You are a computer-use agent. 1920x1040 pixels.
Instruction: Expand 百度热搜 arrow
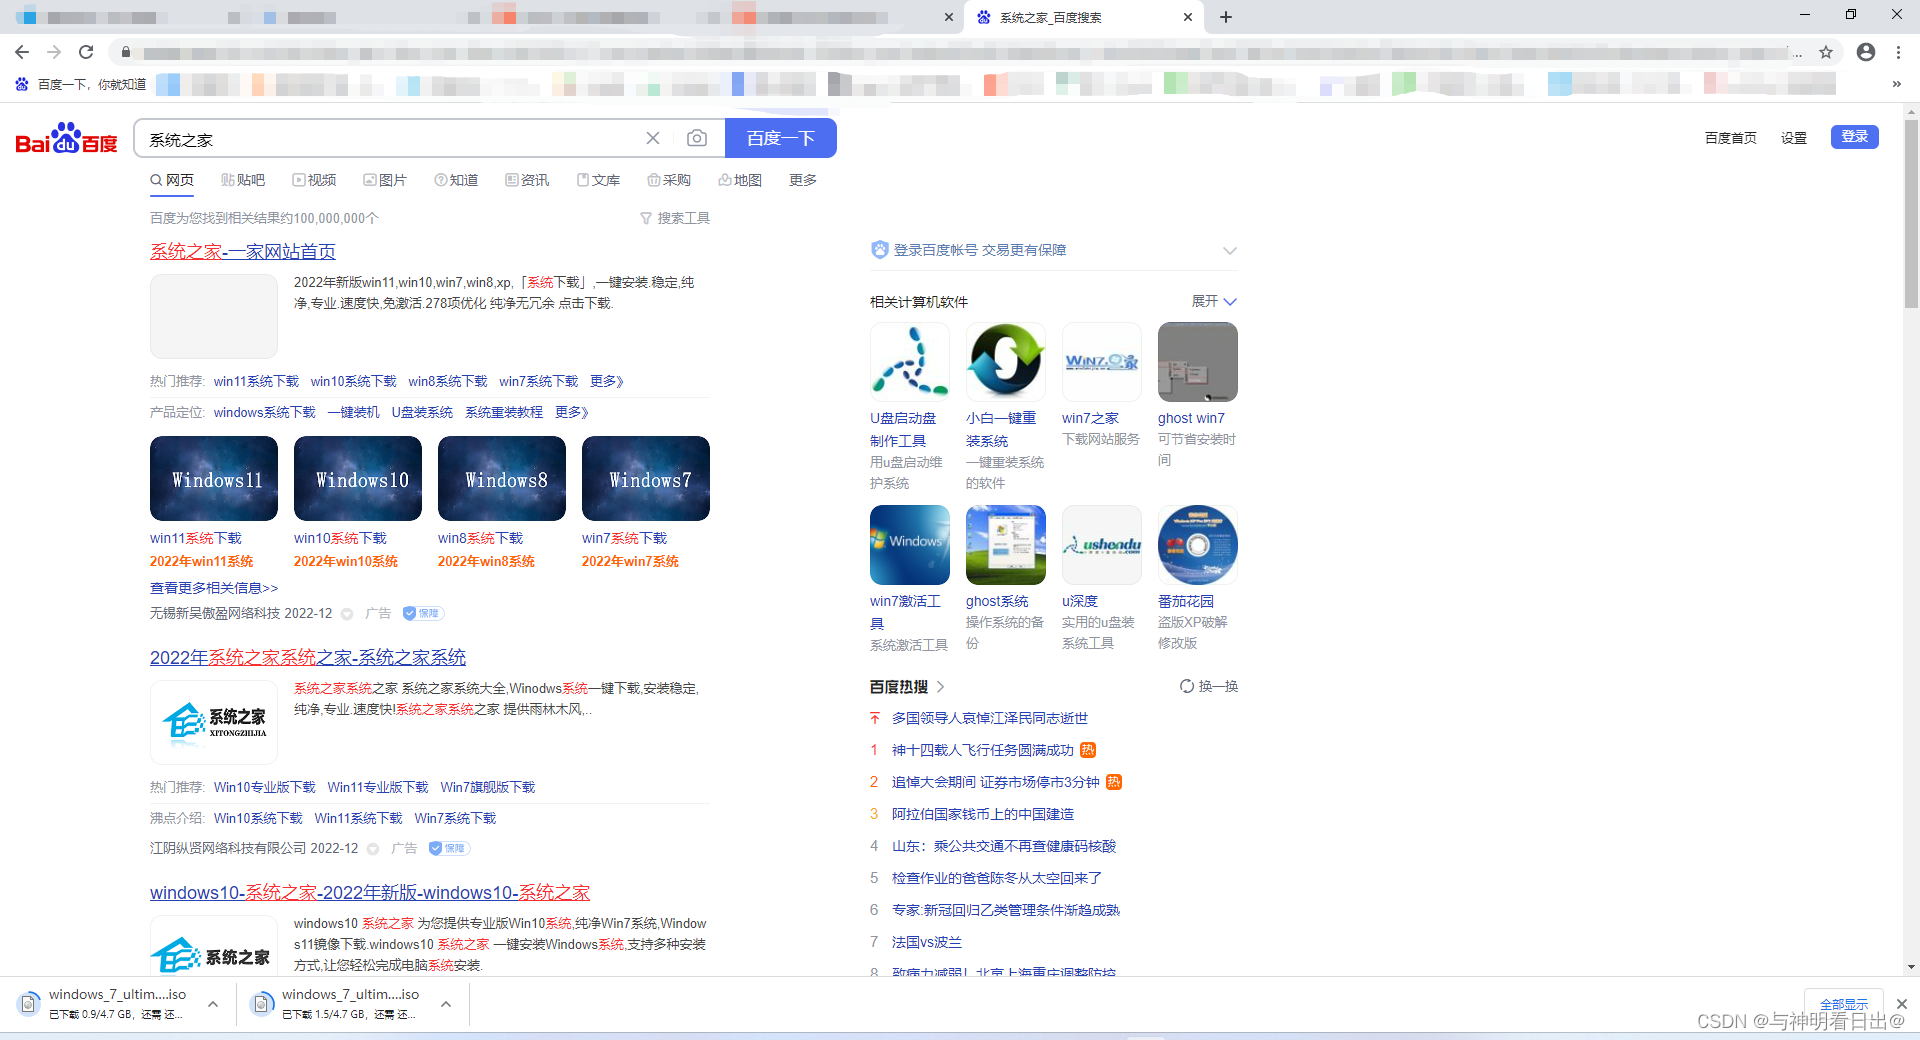pyautogui.click(x=941, y=686)
